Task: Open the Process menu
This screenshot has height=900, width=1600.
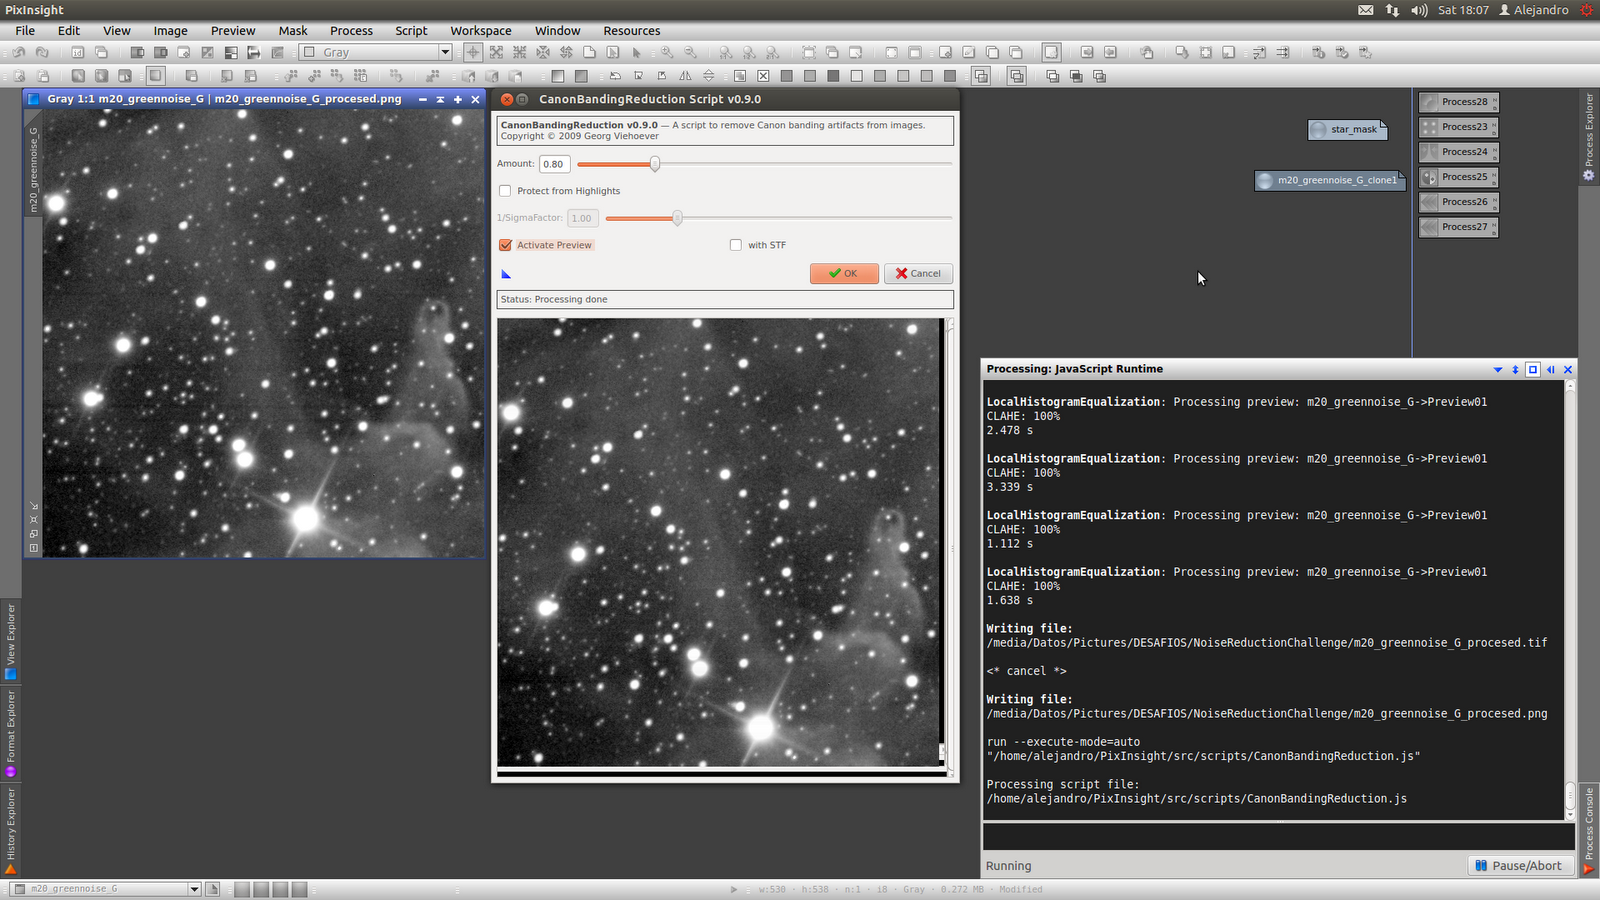Action: [x=352, y=31]
